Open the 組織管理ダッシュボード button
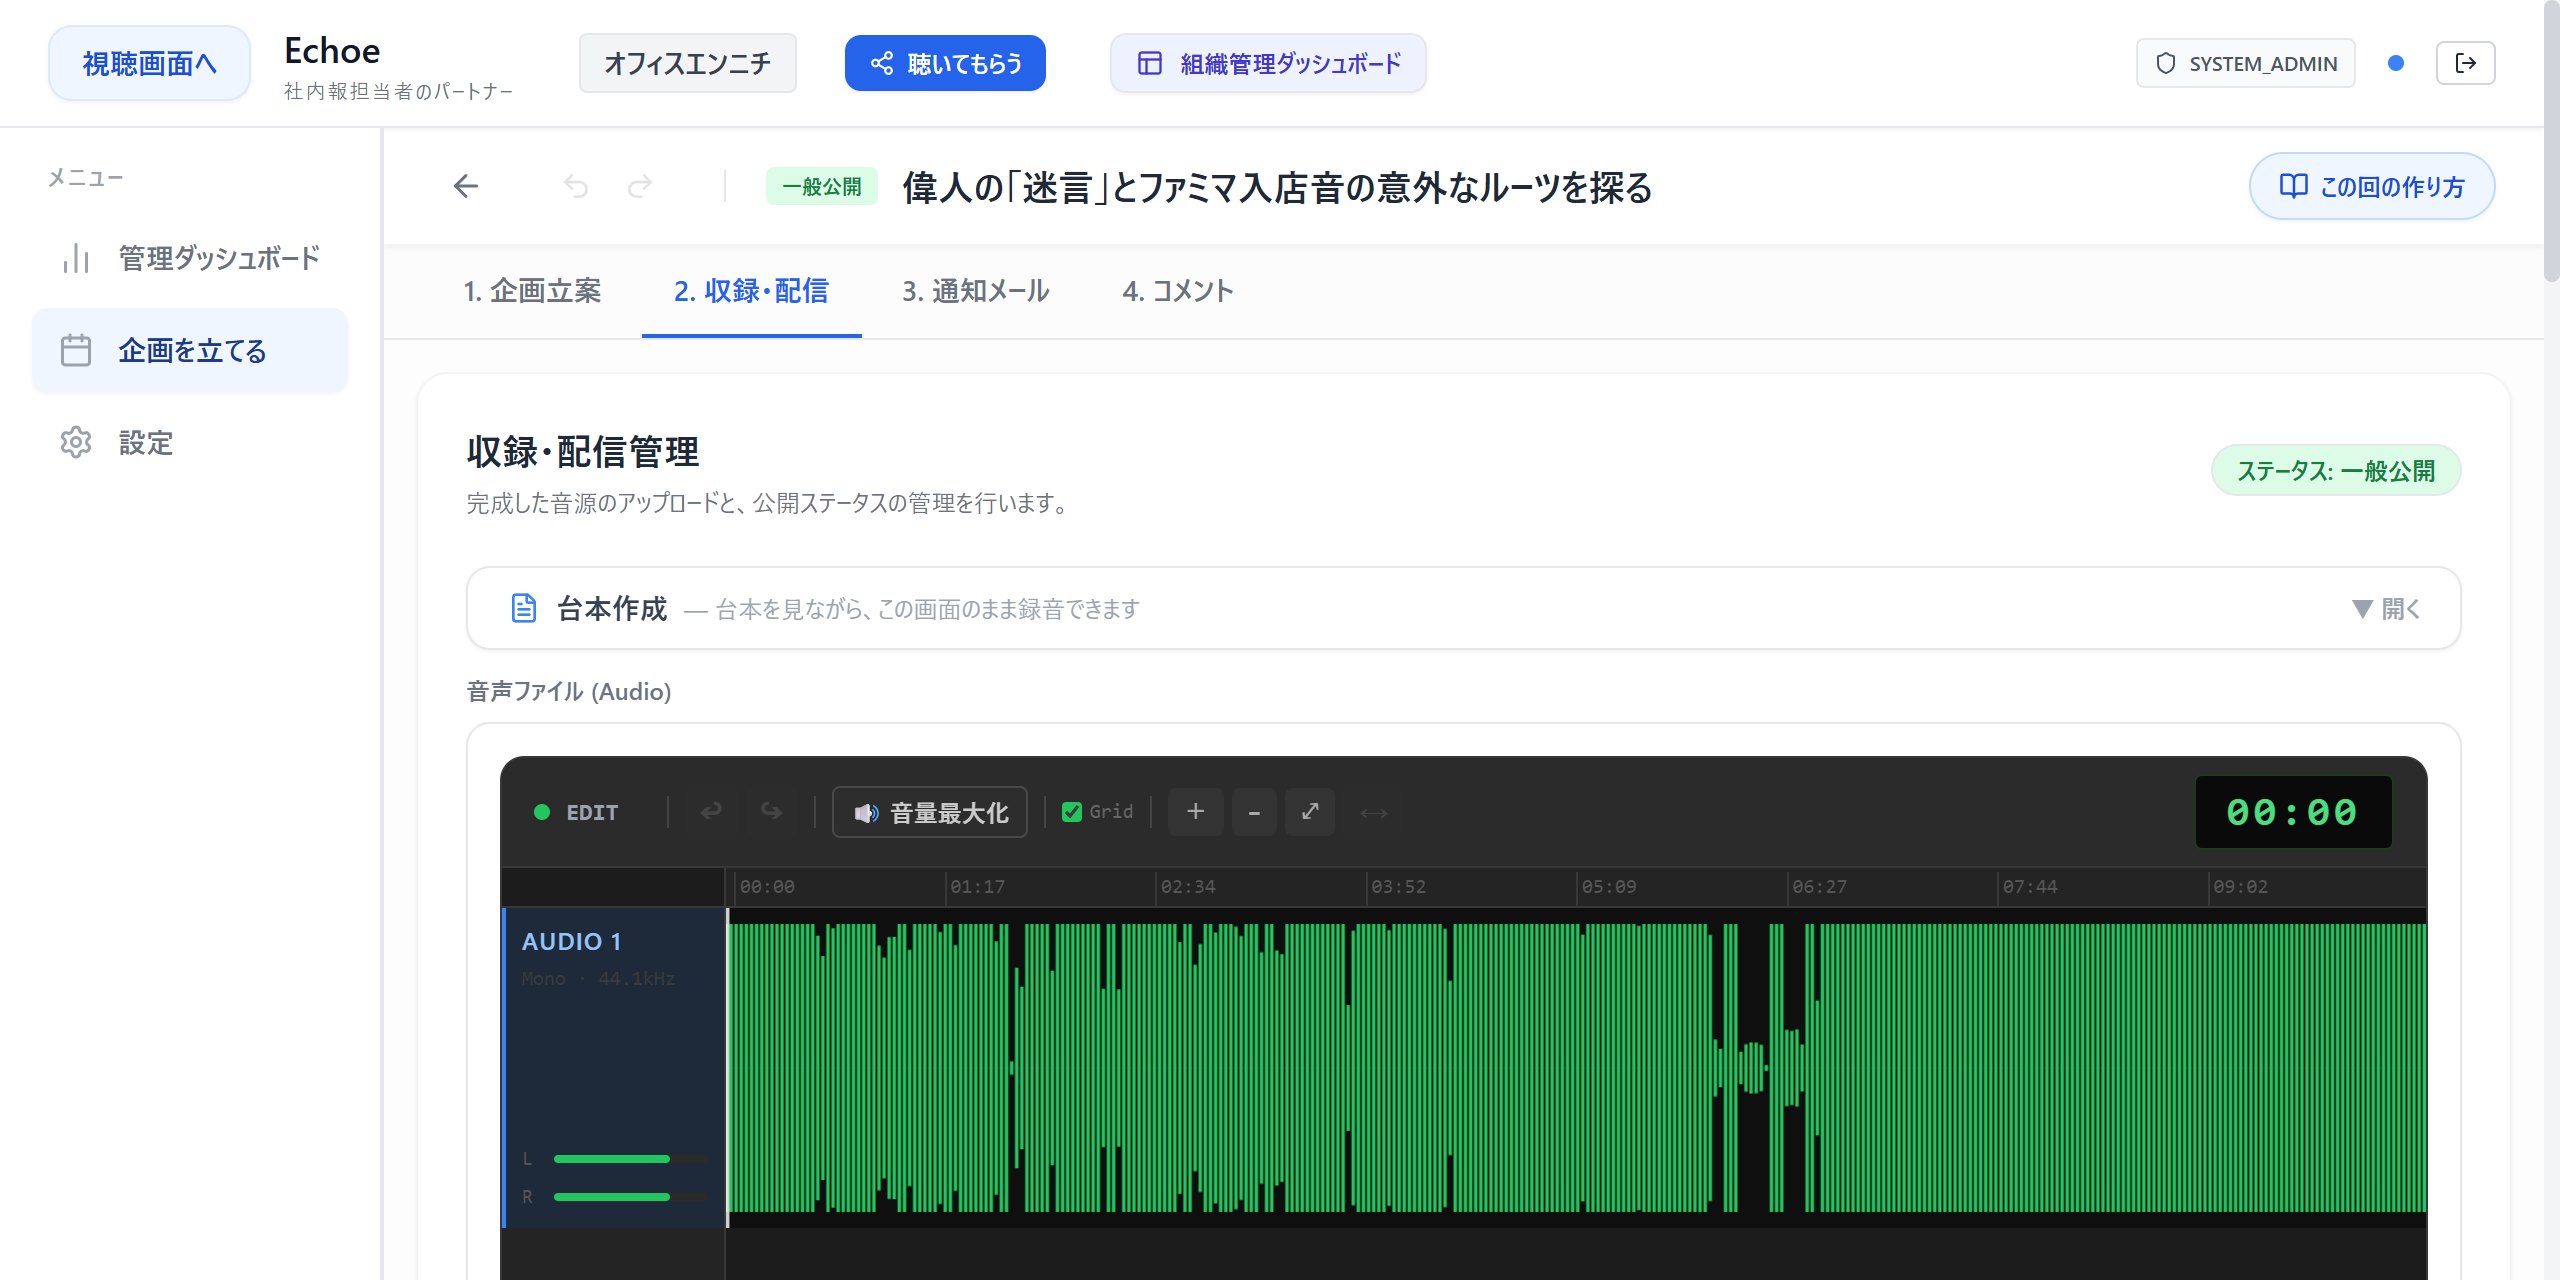This screenshot has width=2560, height=1280. pyautogui.click(x=1268, y=63)
